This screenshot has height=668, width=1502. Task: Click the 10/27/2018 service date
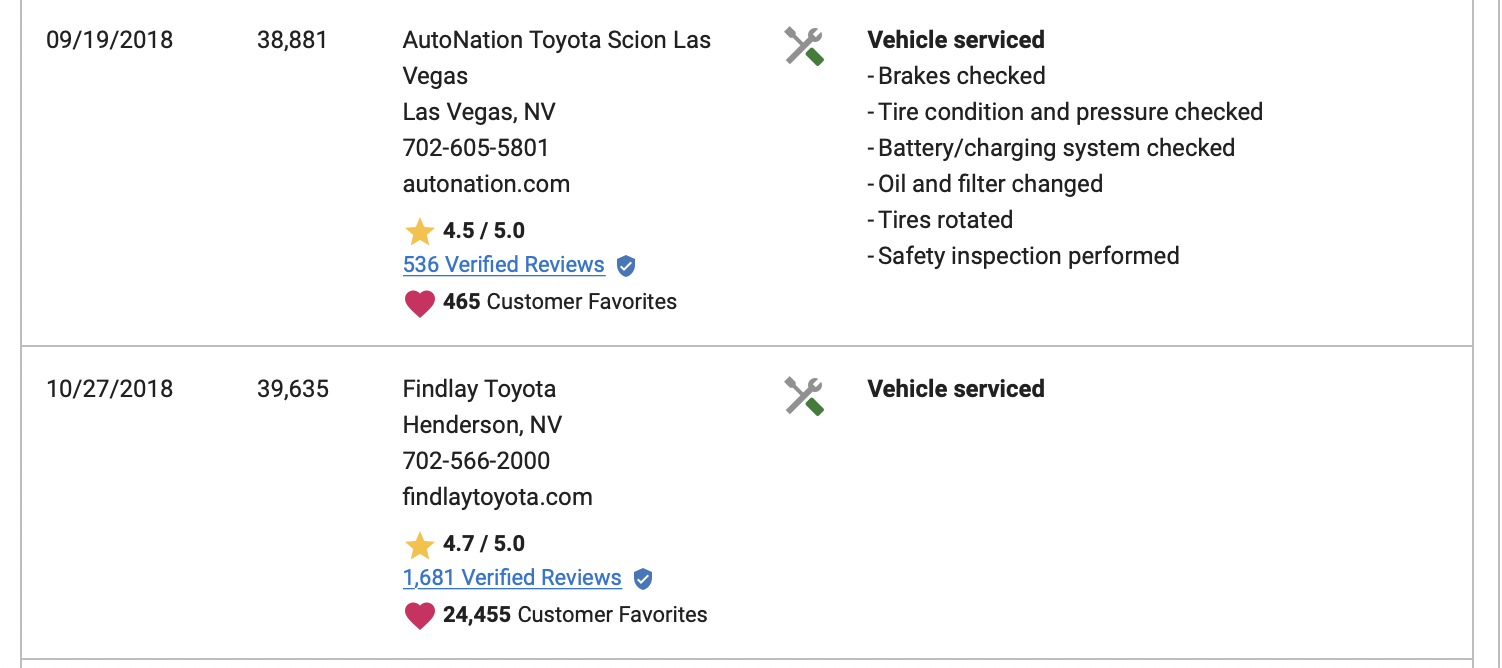point(109,389)
